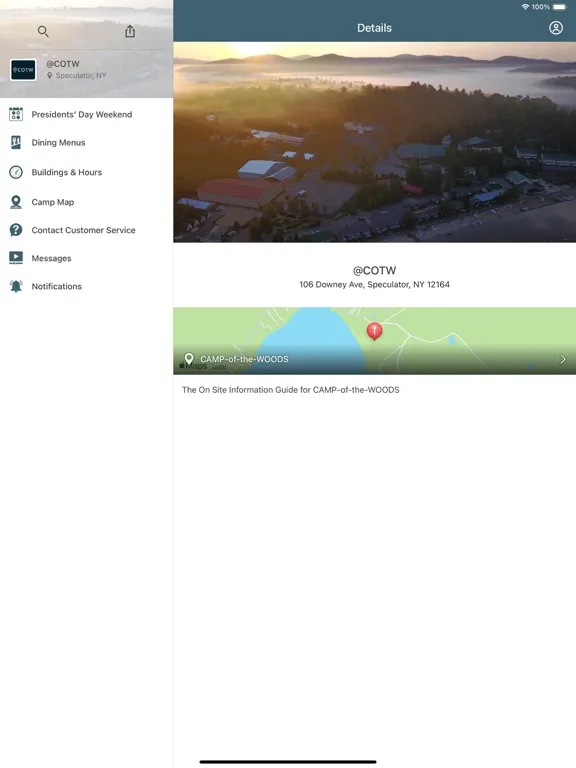Click the Notifications bell icon

pos(16,286)
